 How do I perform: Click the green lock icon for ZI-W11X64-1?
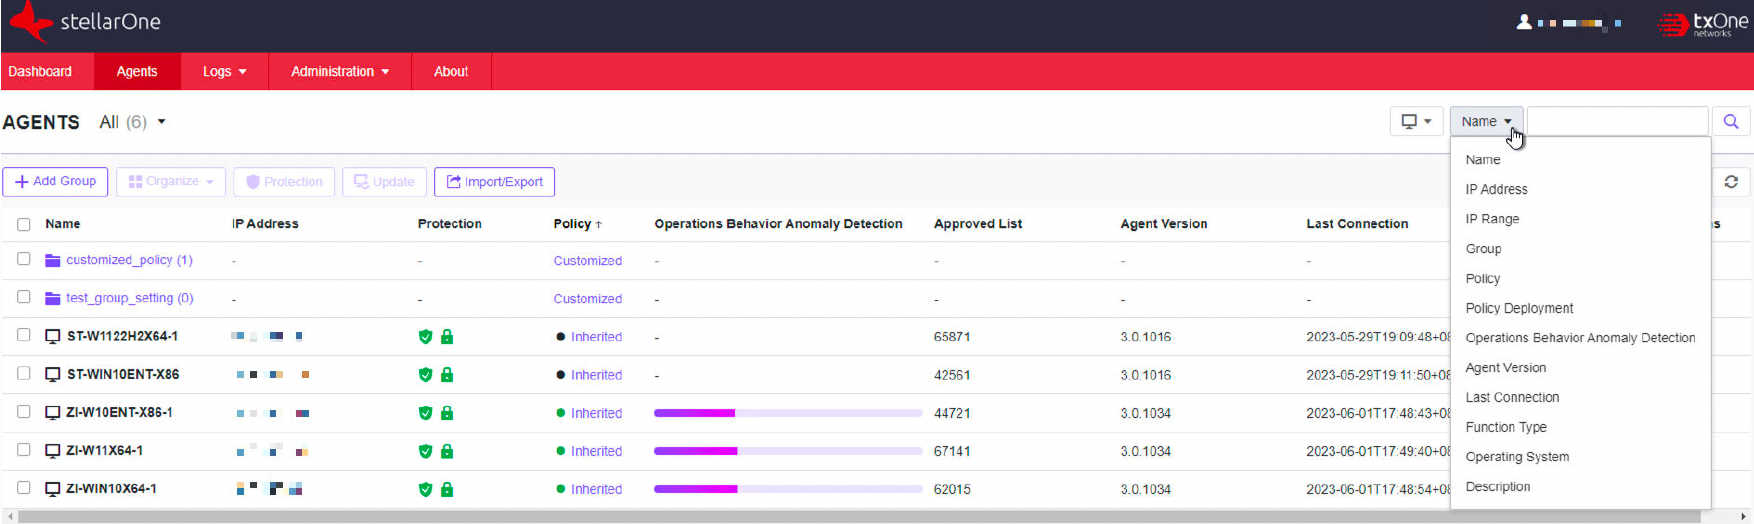click(447, 451)
